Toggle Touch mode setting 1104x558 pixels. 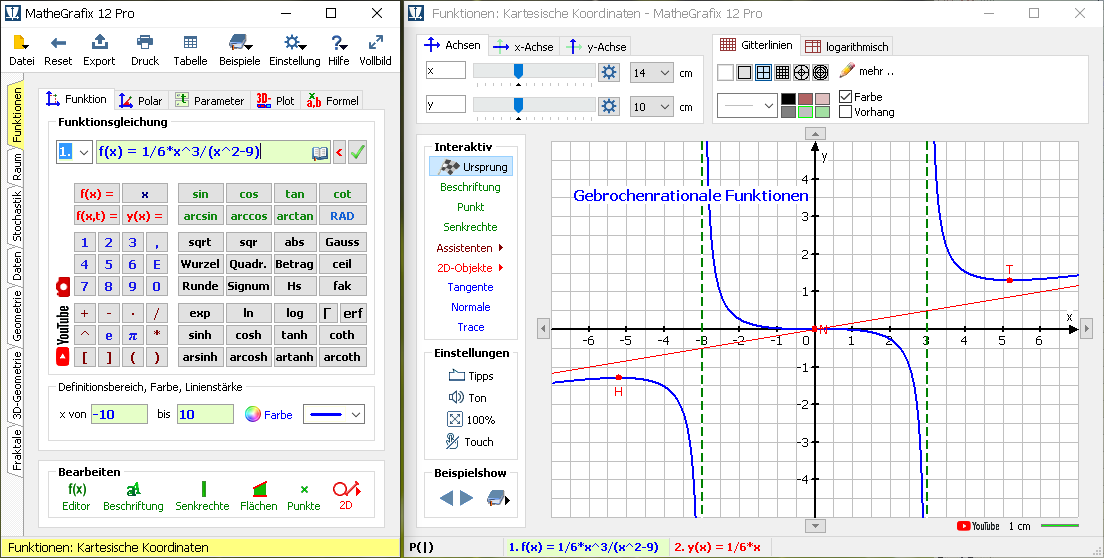click(470, 442)
